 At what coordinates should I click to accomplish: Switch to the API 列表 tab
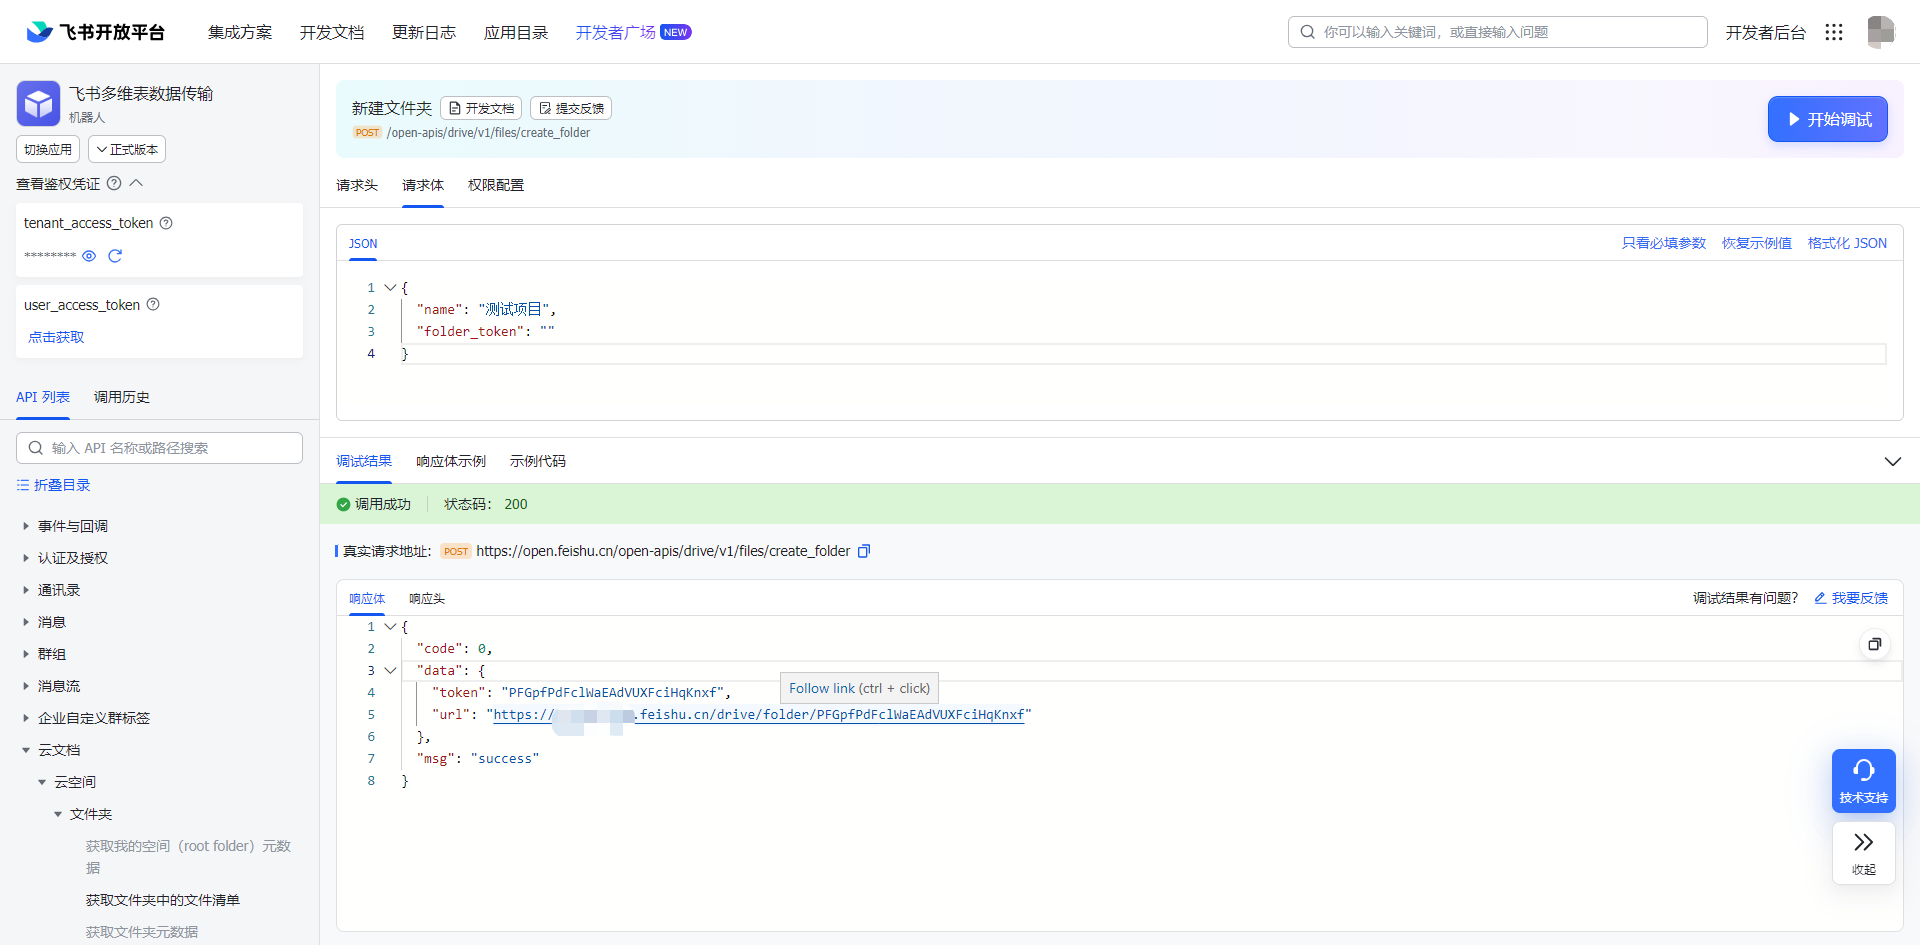[x=43, y=397]
